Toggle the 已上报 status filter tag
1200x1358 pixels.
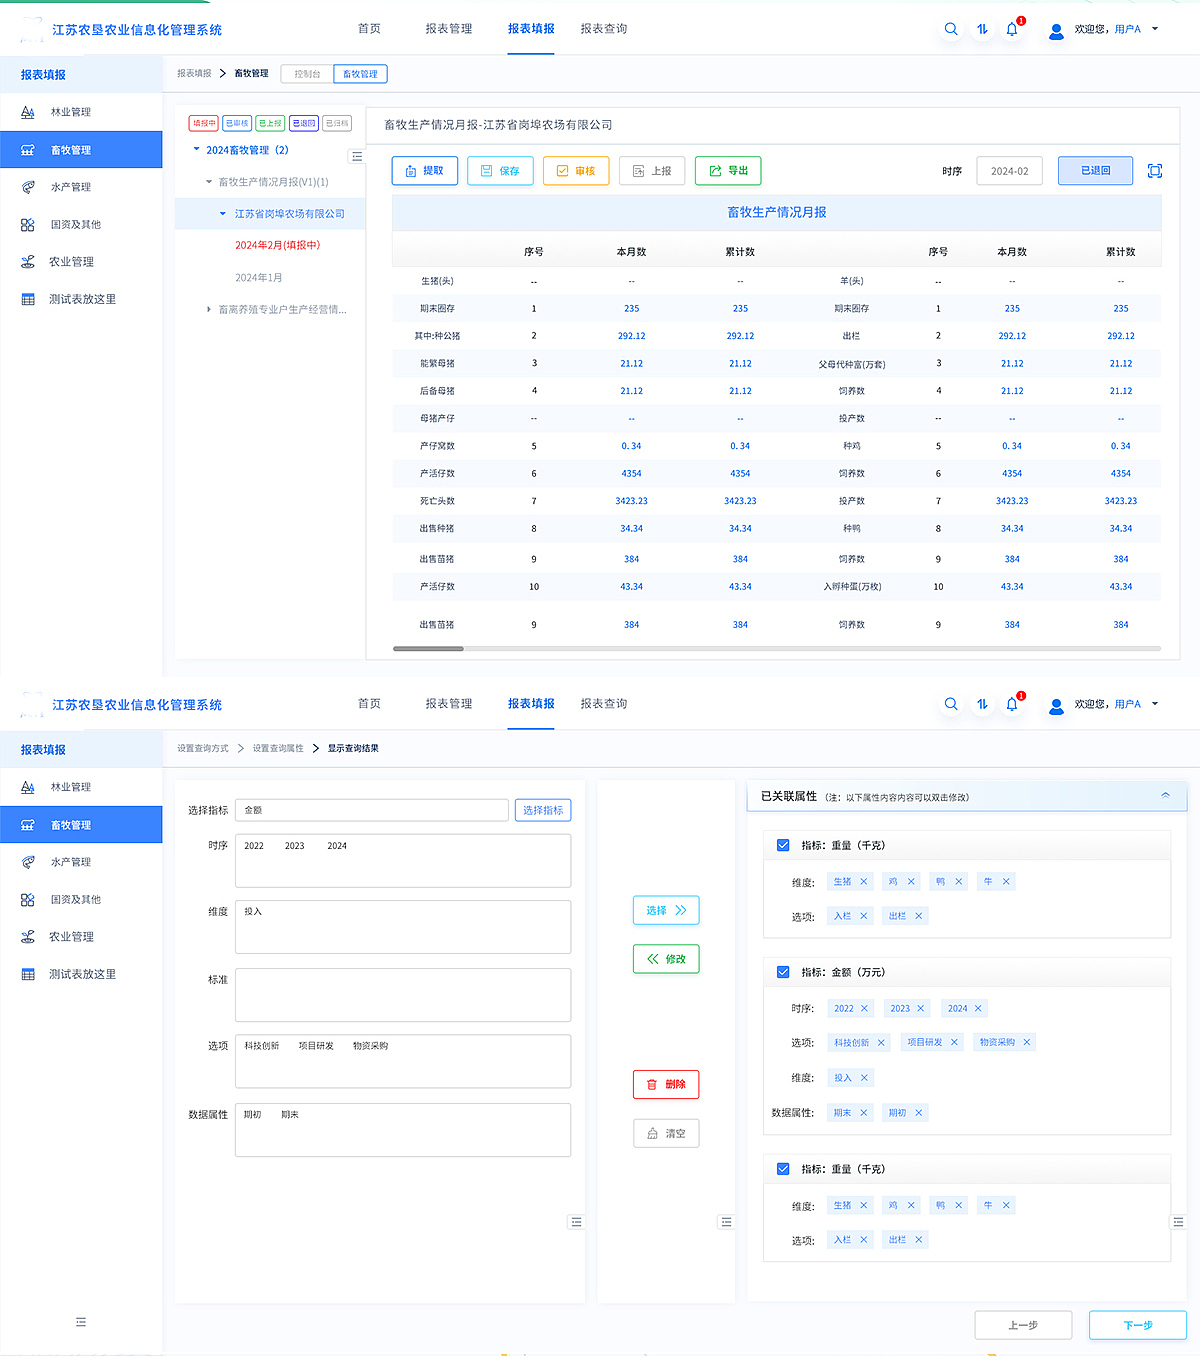[x=270, y=123]
